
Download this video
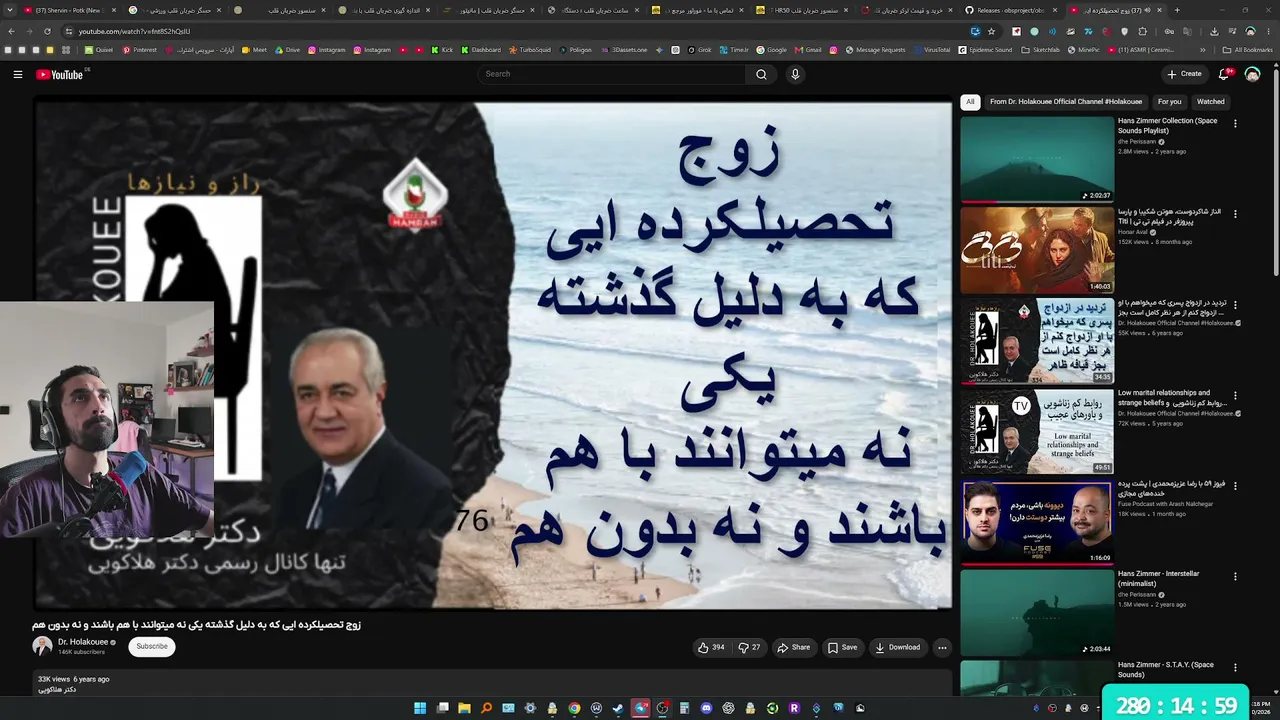pos(898,647)
